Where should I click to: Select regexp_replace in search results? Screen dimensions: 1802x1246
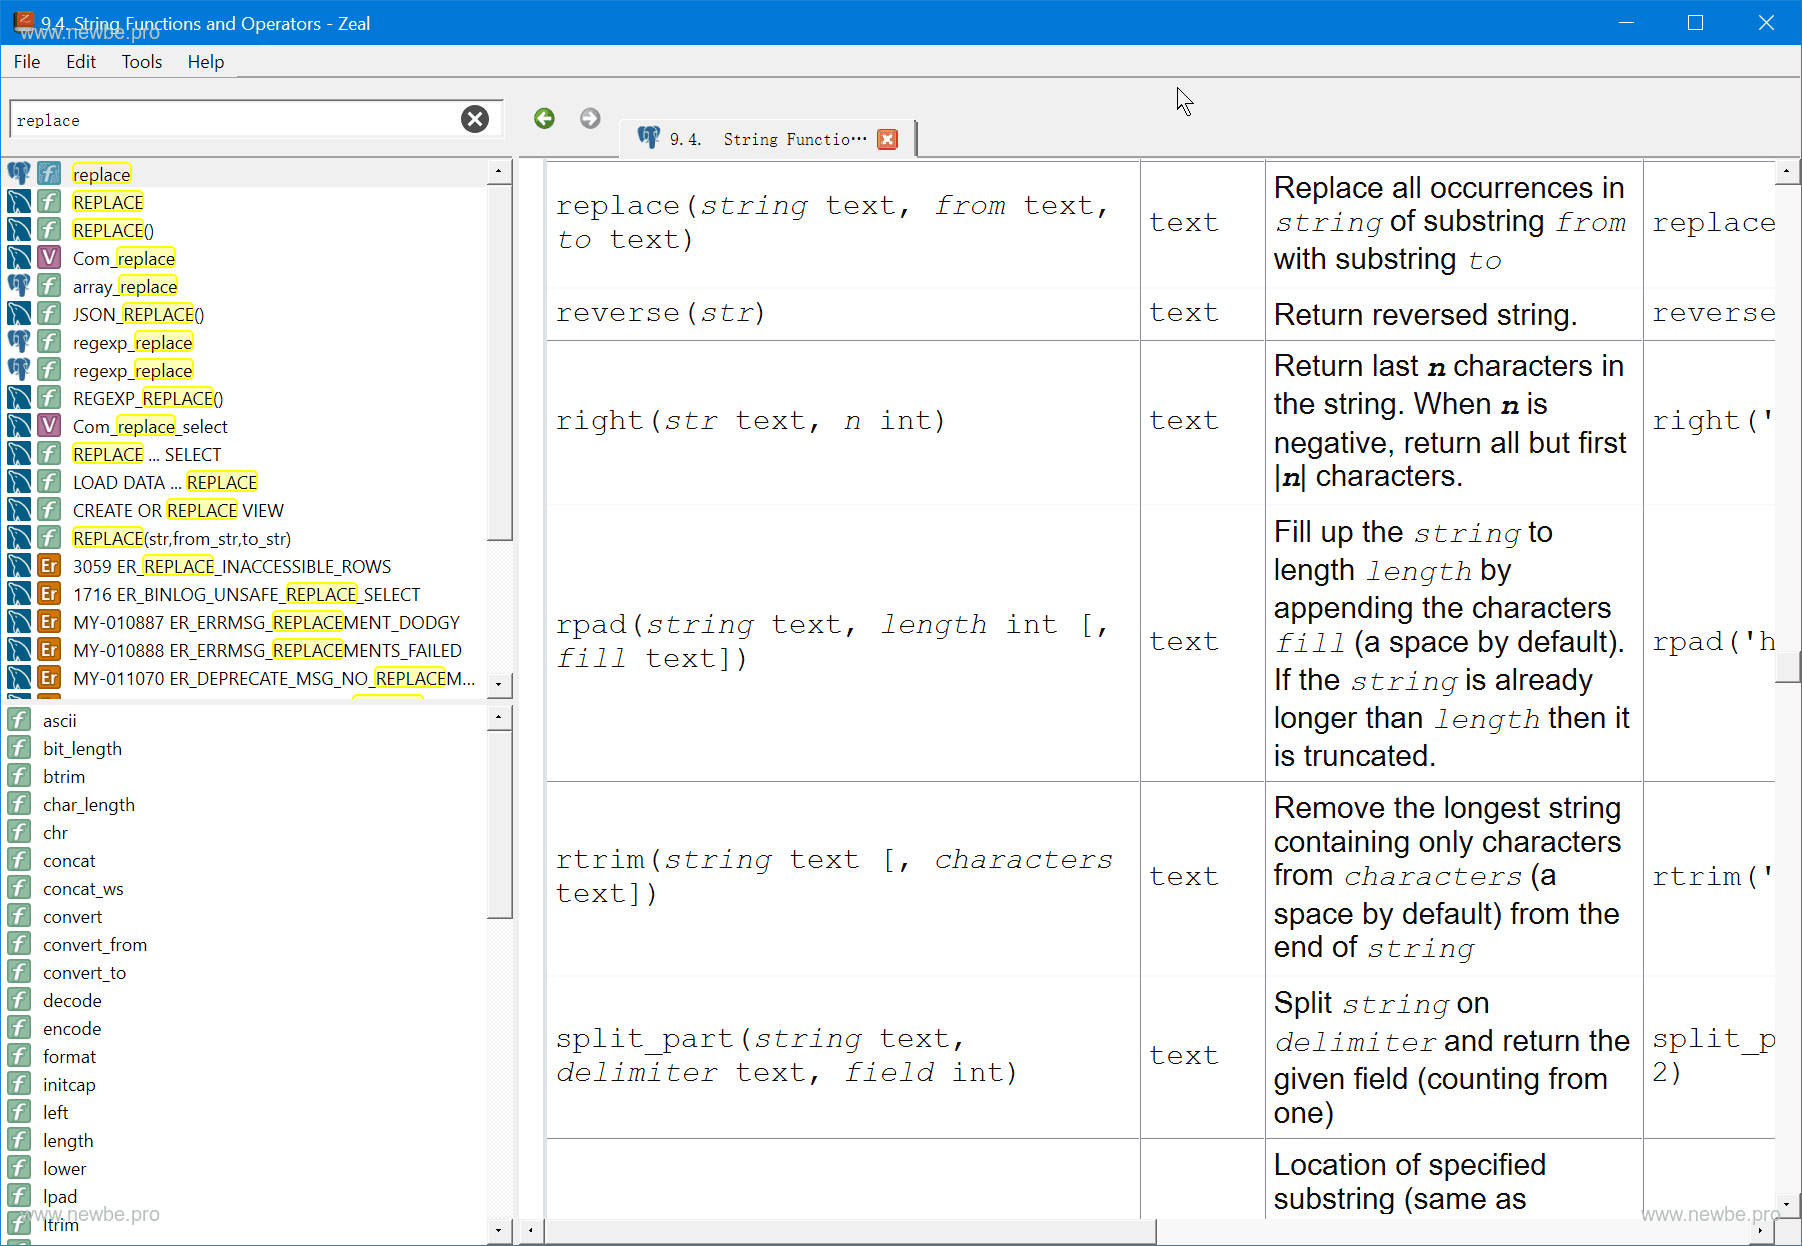[132, 343]
